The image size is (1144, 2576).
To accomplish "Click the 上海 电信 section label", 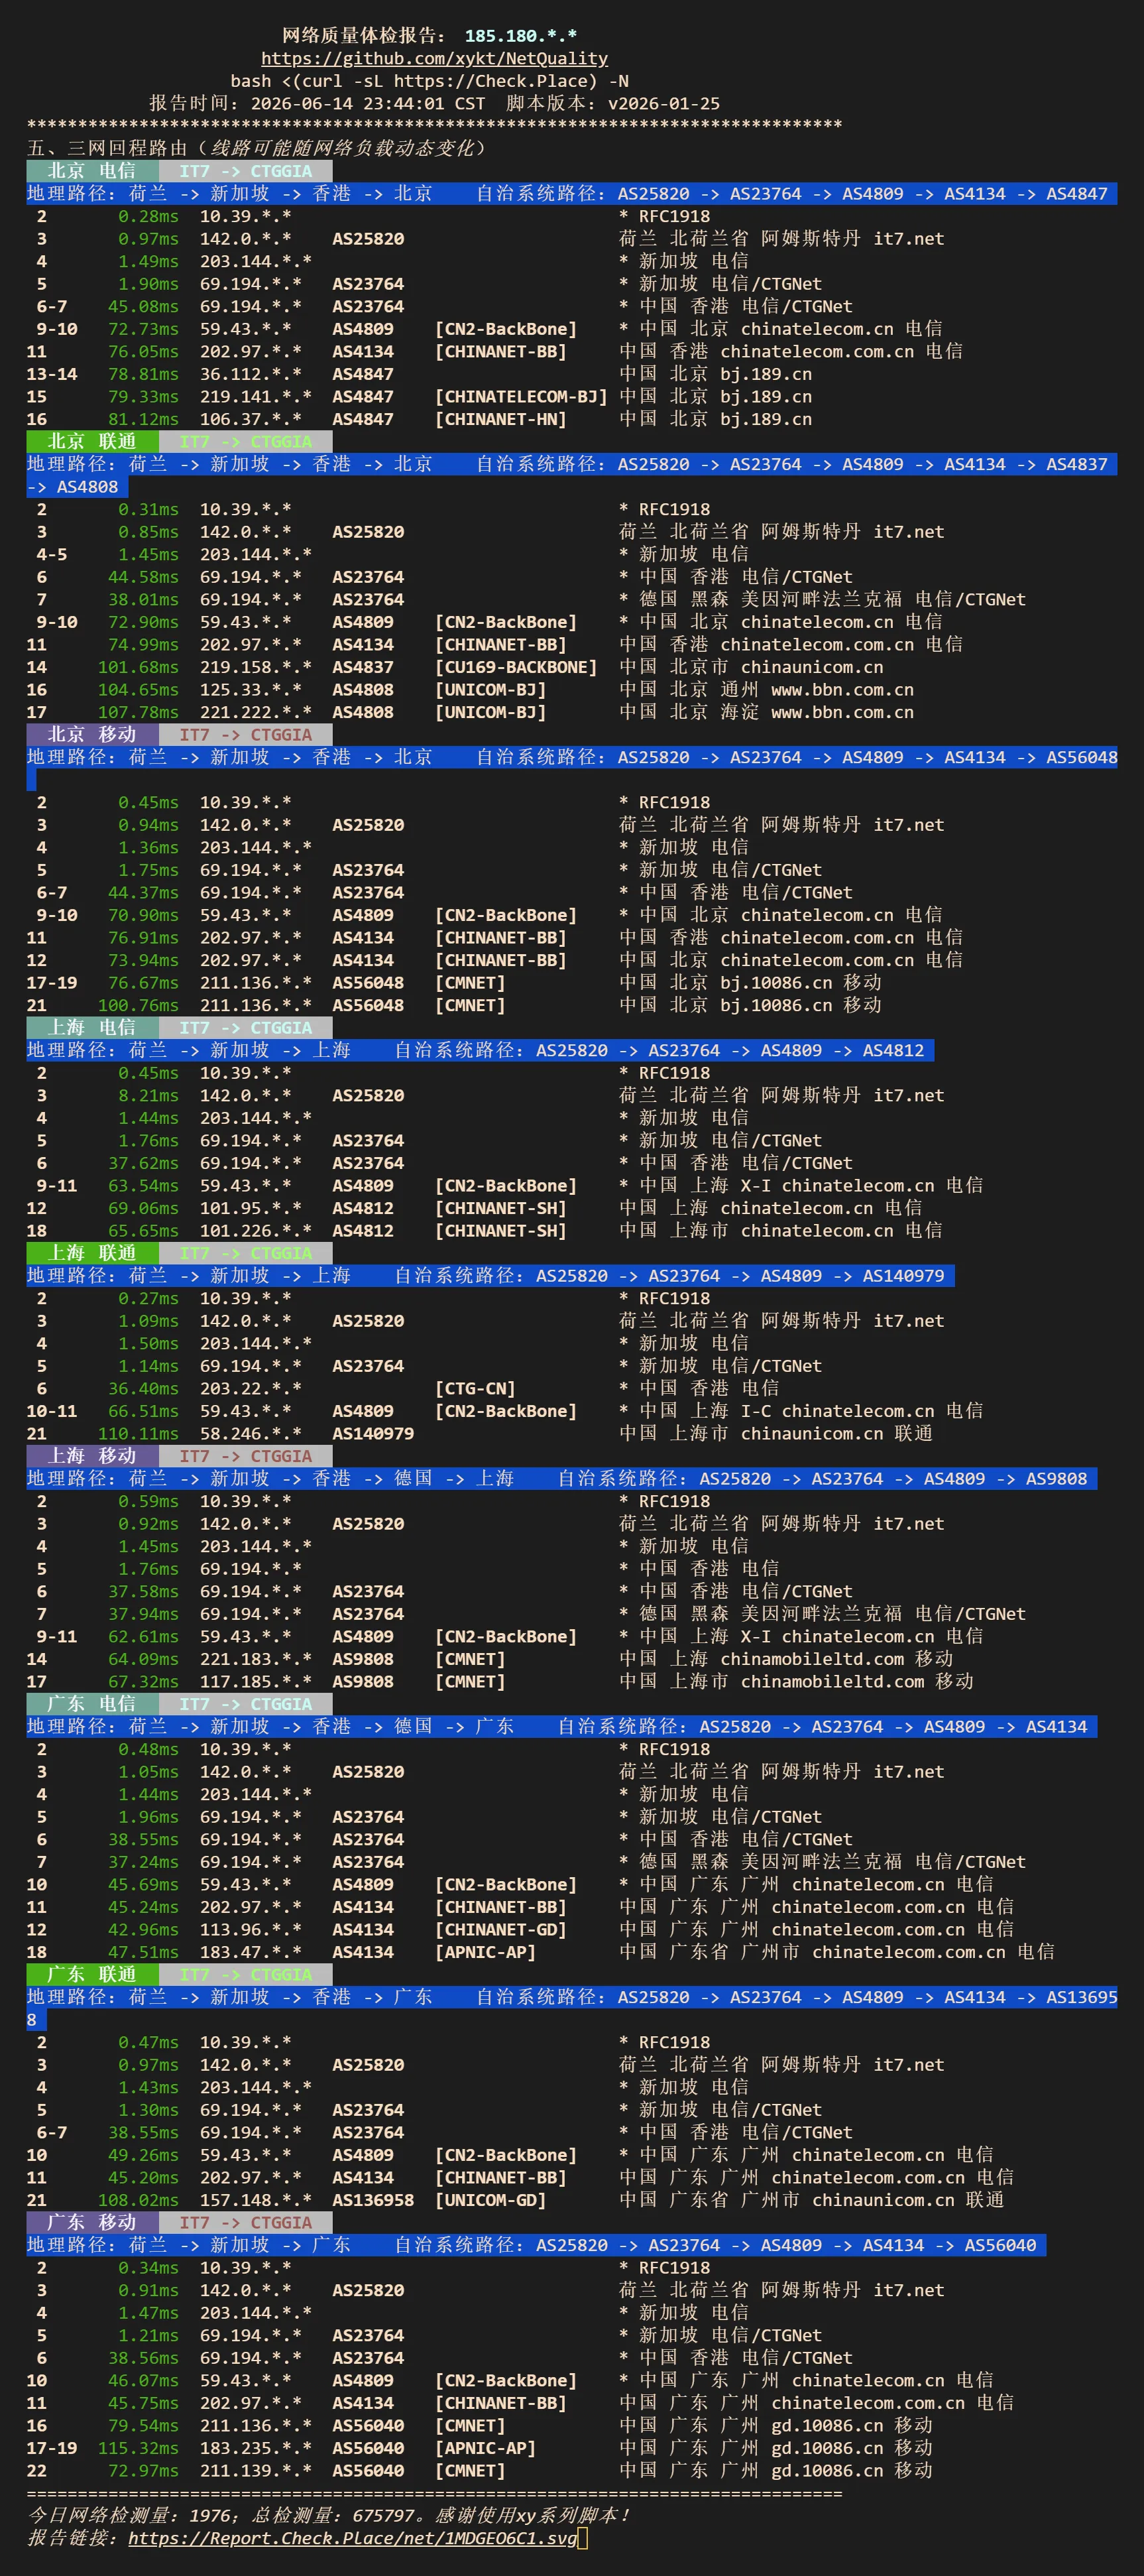I will pos(92,1028).
